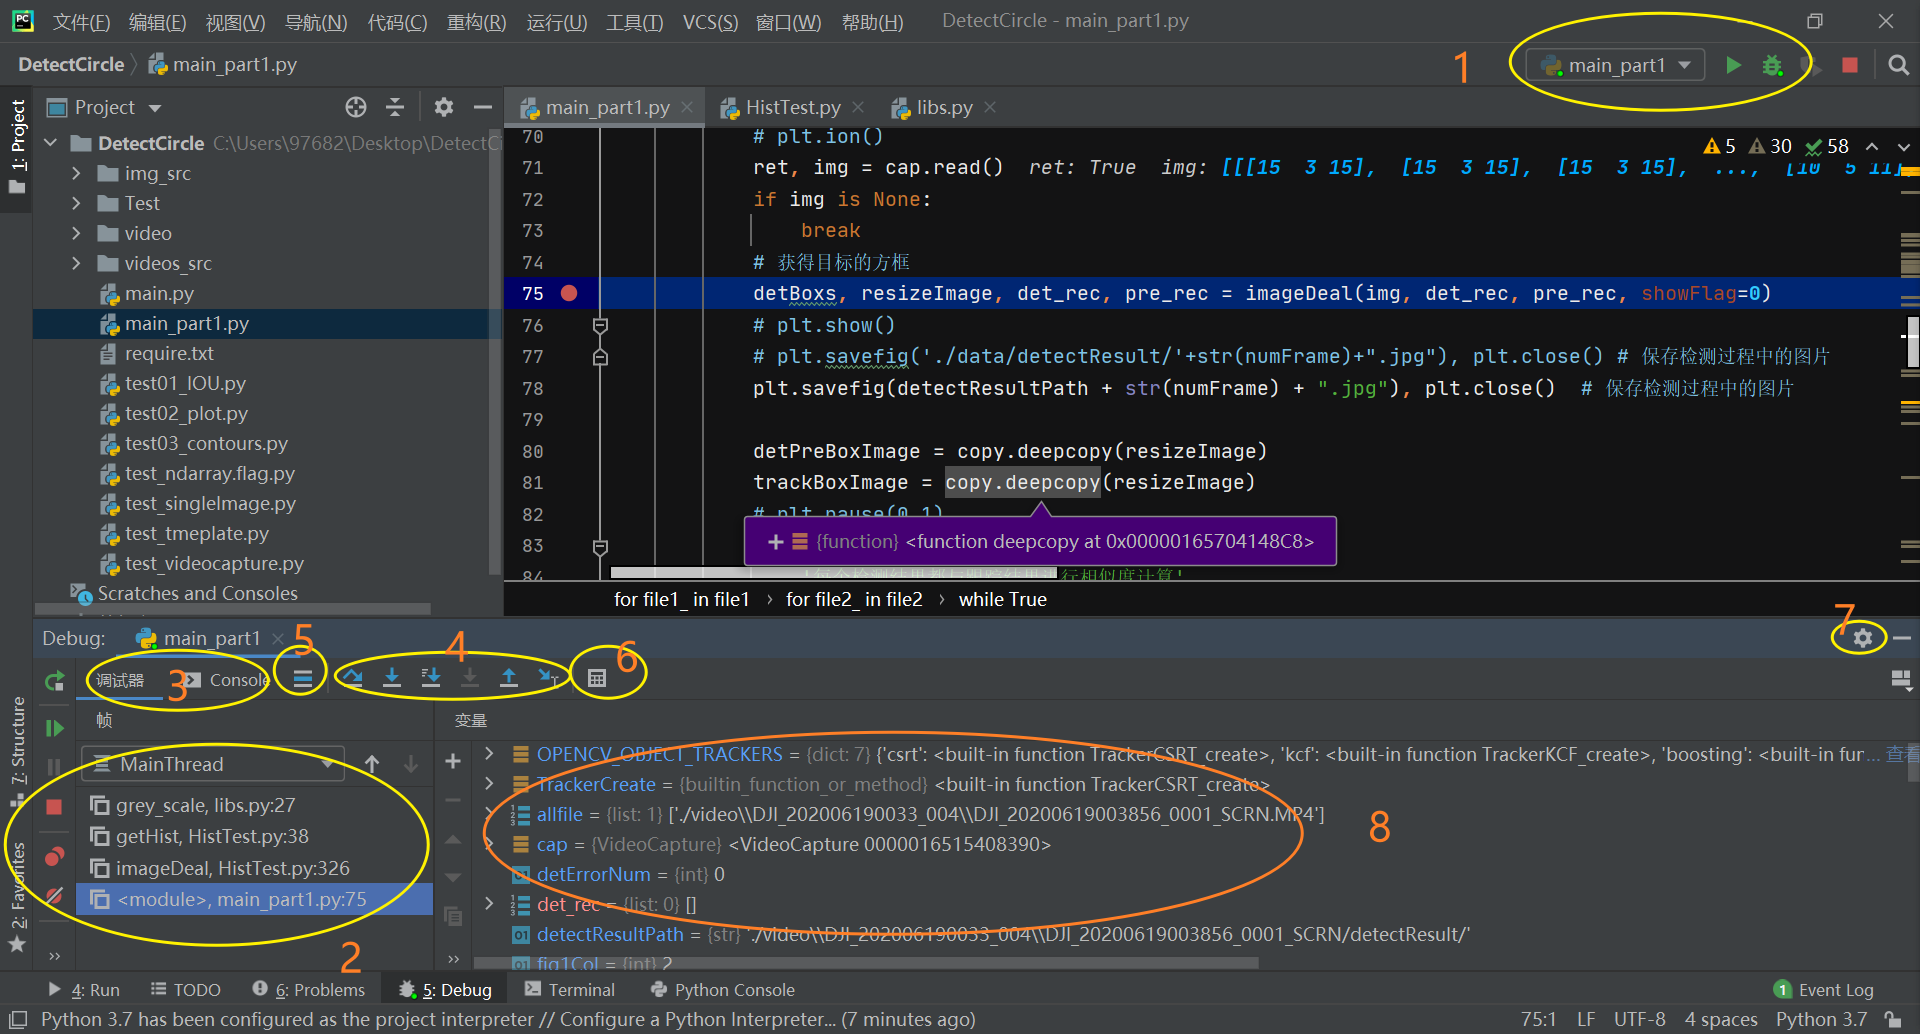Image resolution: width=1920 pixels, height=1034 pixels.
Task: Open Search Everywhere magnifier icon
Action: tap(1898, 65)
